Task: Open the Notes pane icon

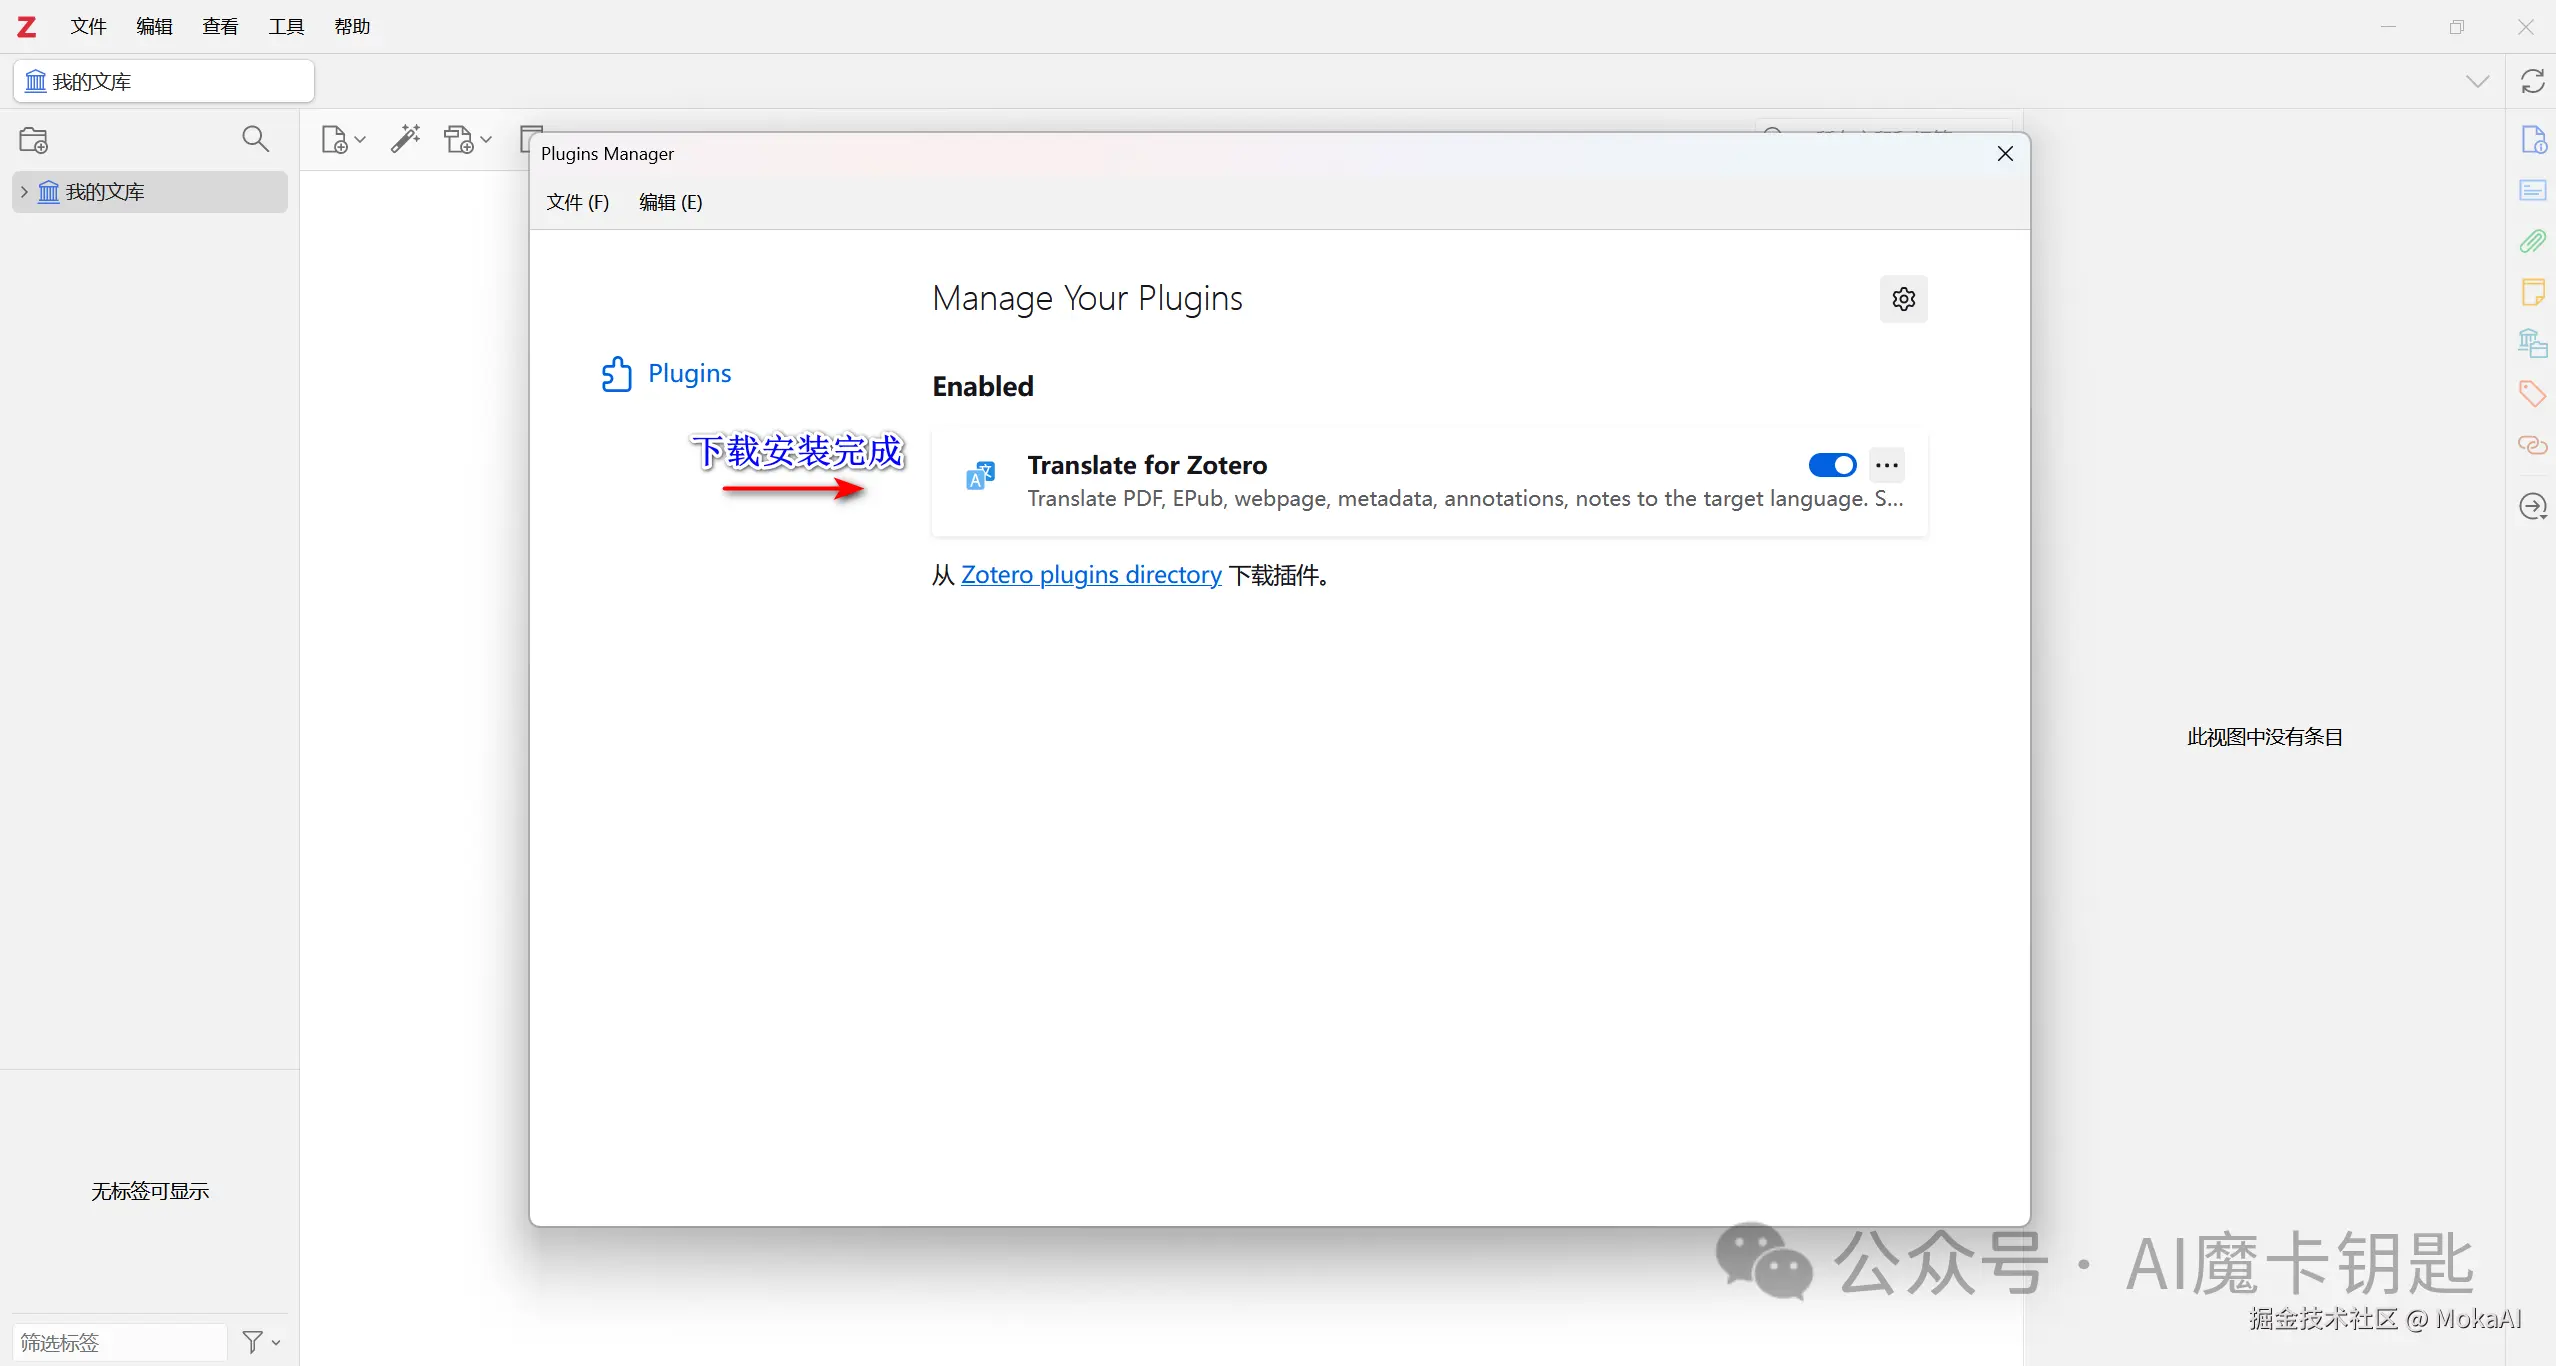Action: [2532, 292]
